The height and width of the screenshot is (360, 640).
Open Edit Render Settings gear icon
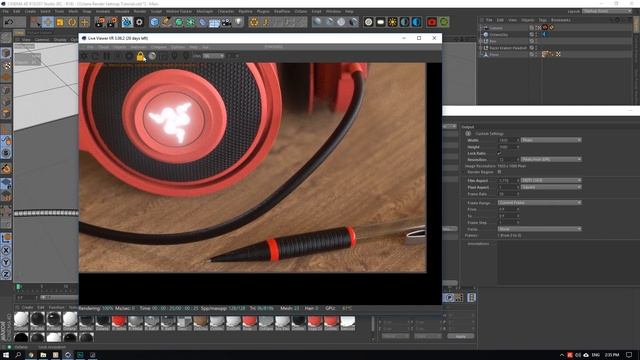(x=139, y=22)
